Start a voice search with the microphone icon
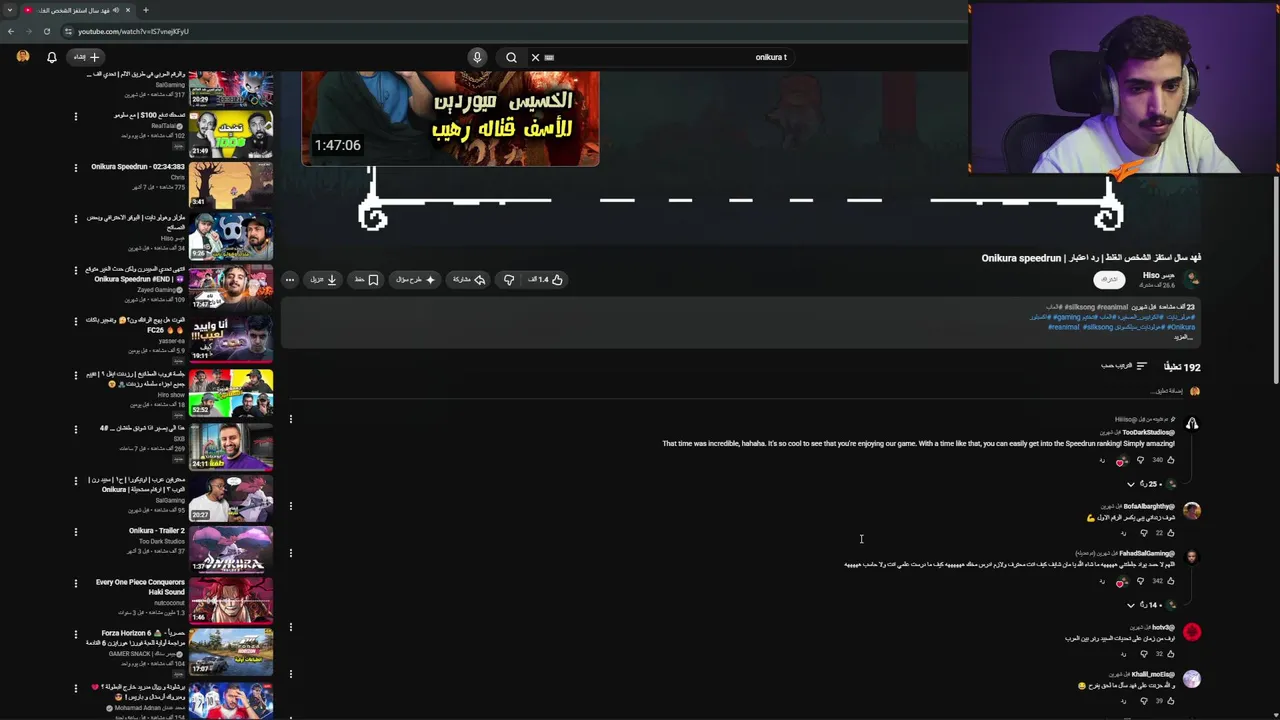 [477, 57]
